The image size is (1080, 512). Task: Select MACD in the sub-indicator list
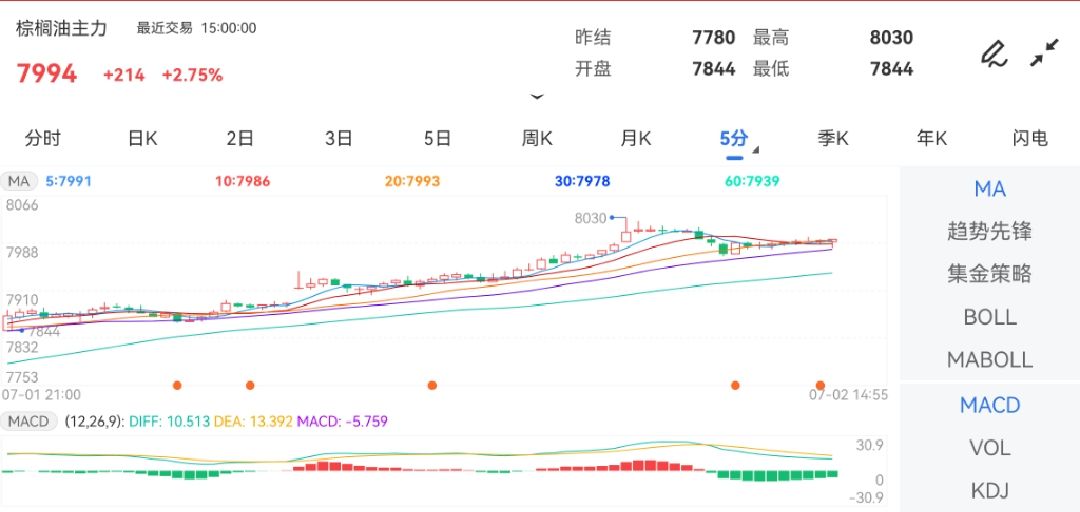pyautogui.click(x=990, y=405)
